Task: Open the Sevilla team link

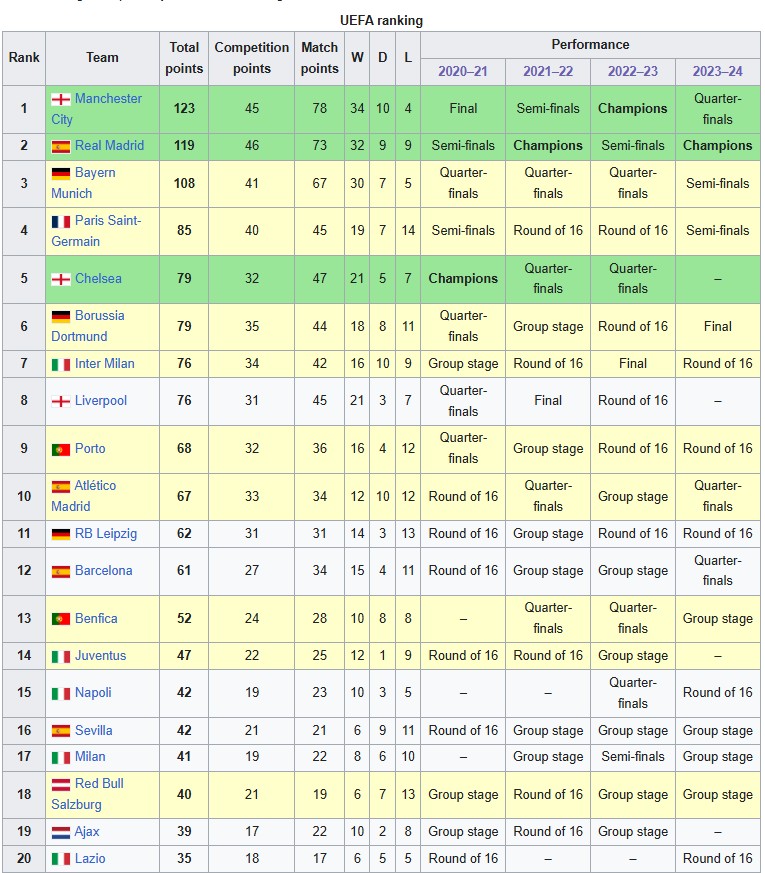Action: [94, 730]
